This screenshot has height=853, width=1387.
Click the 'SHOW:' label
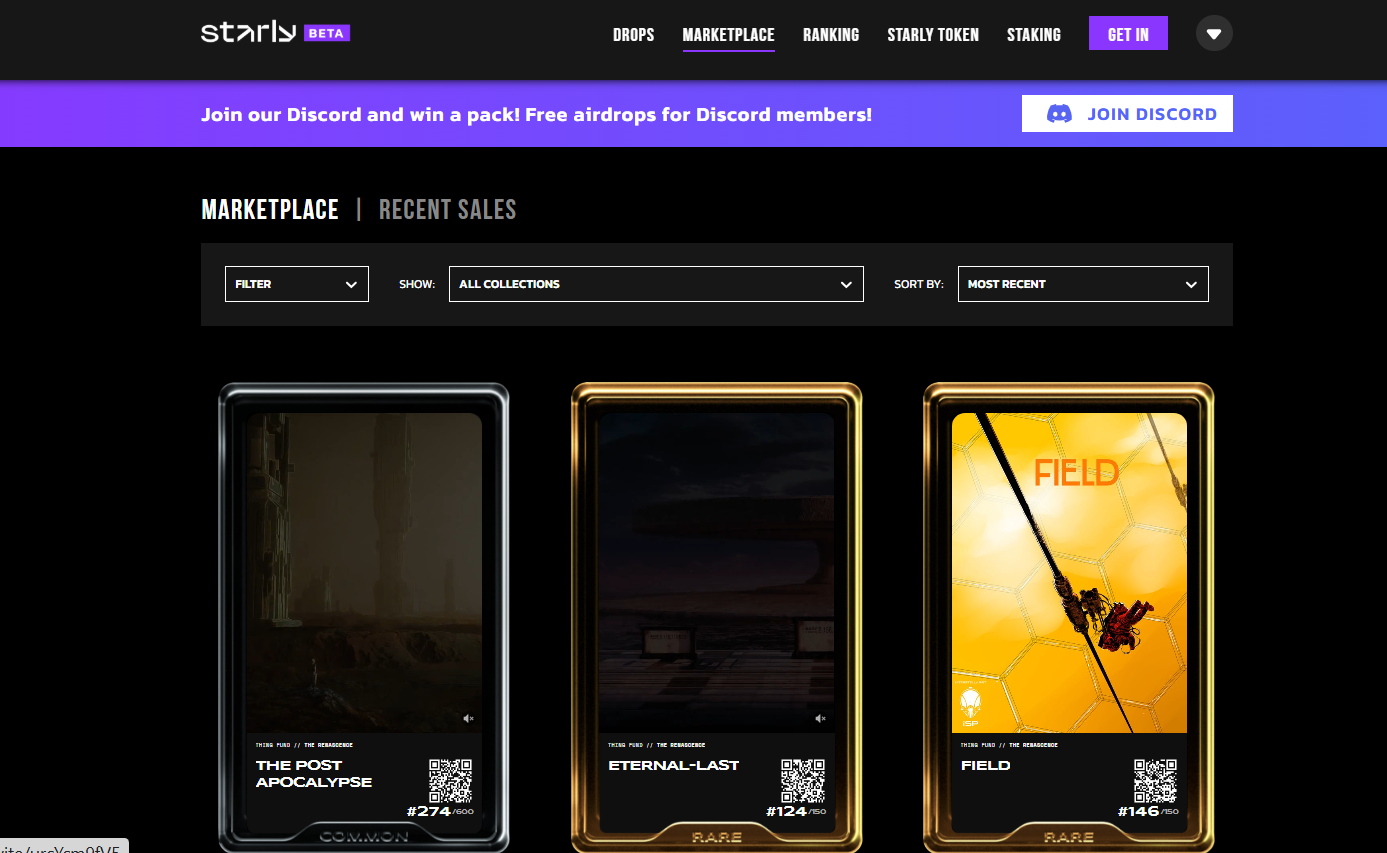point(417,284)
